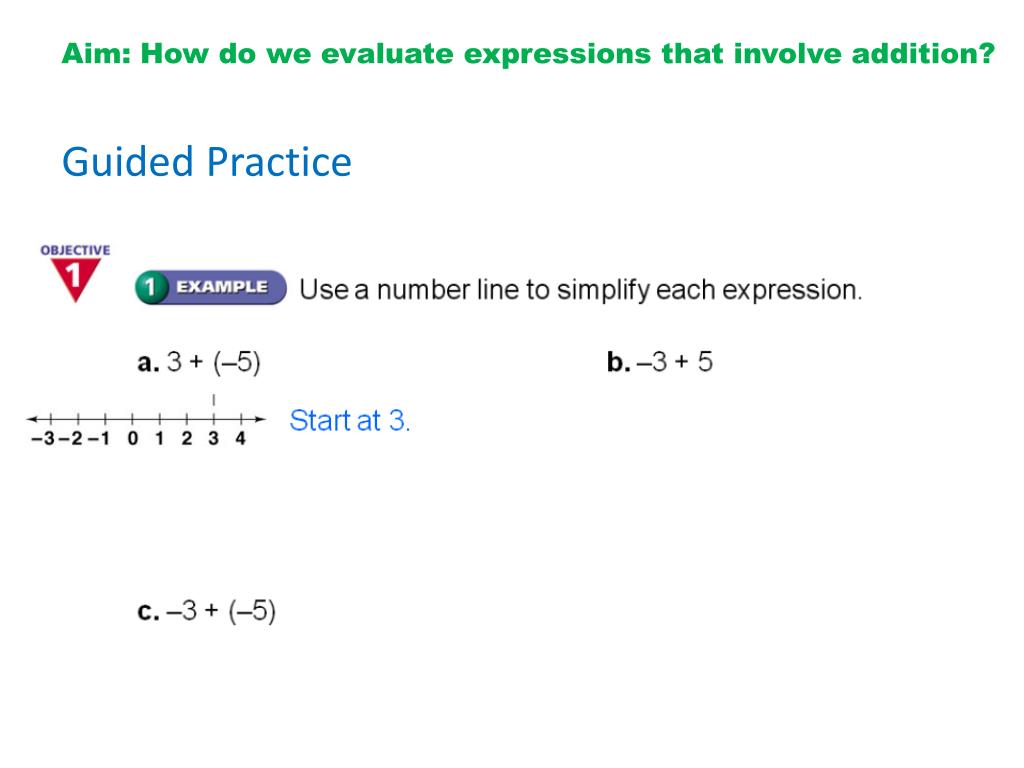
Task: Select expression c. –3 + (–5)
Action: [206, 611]
